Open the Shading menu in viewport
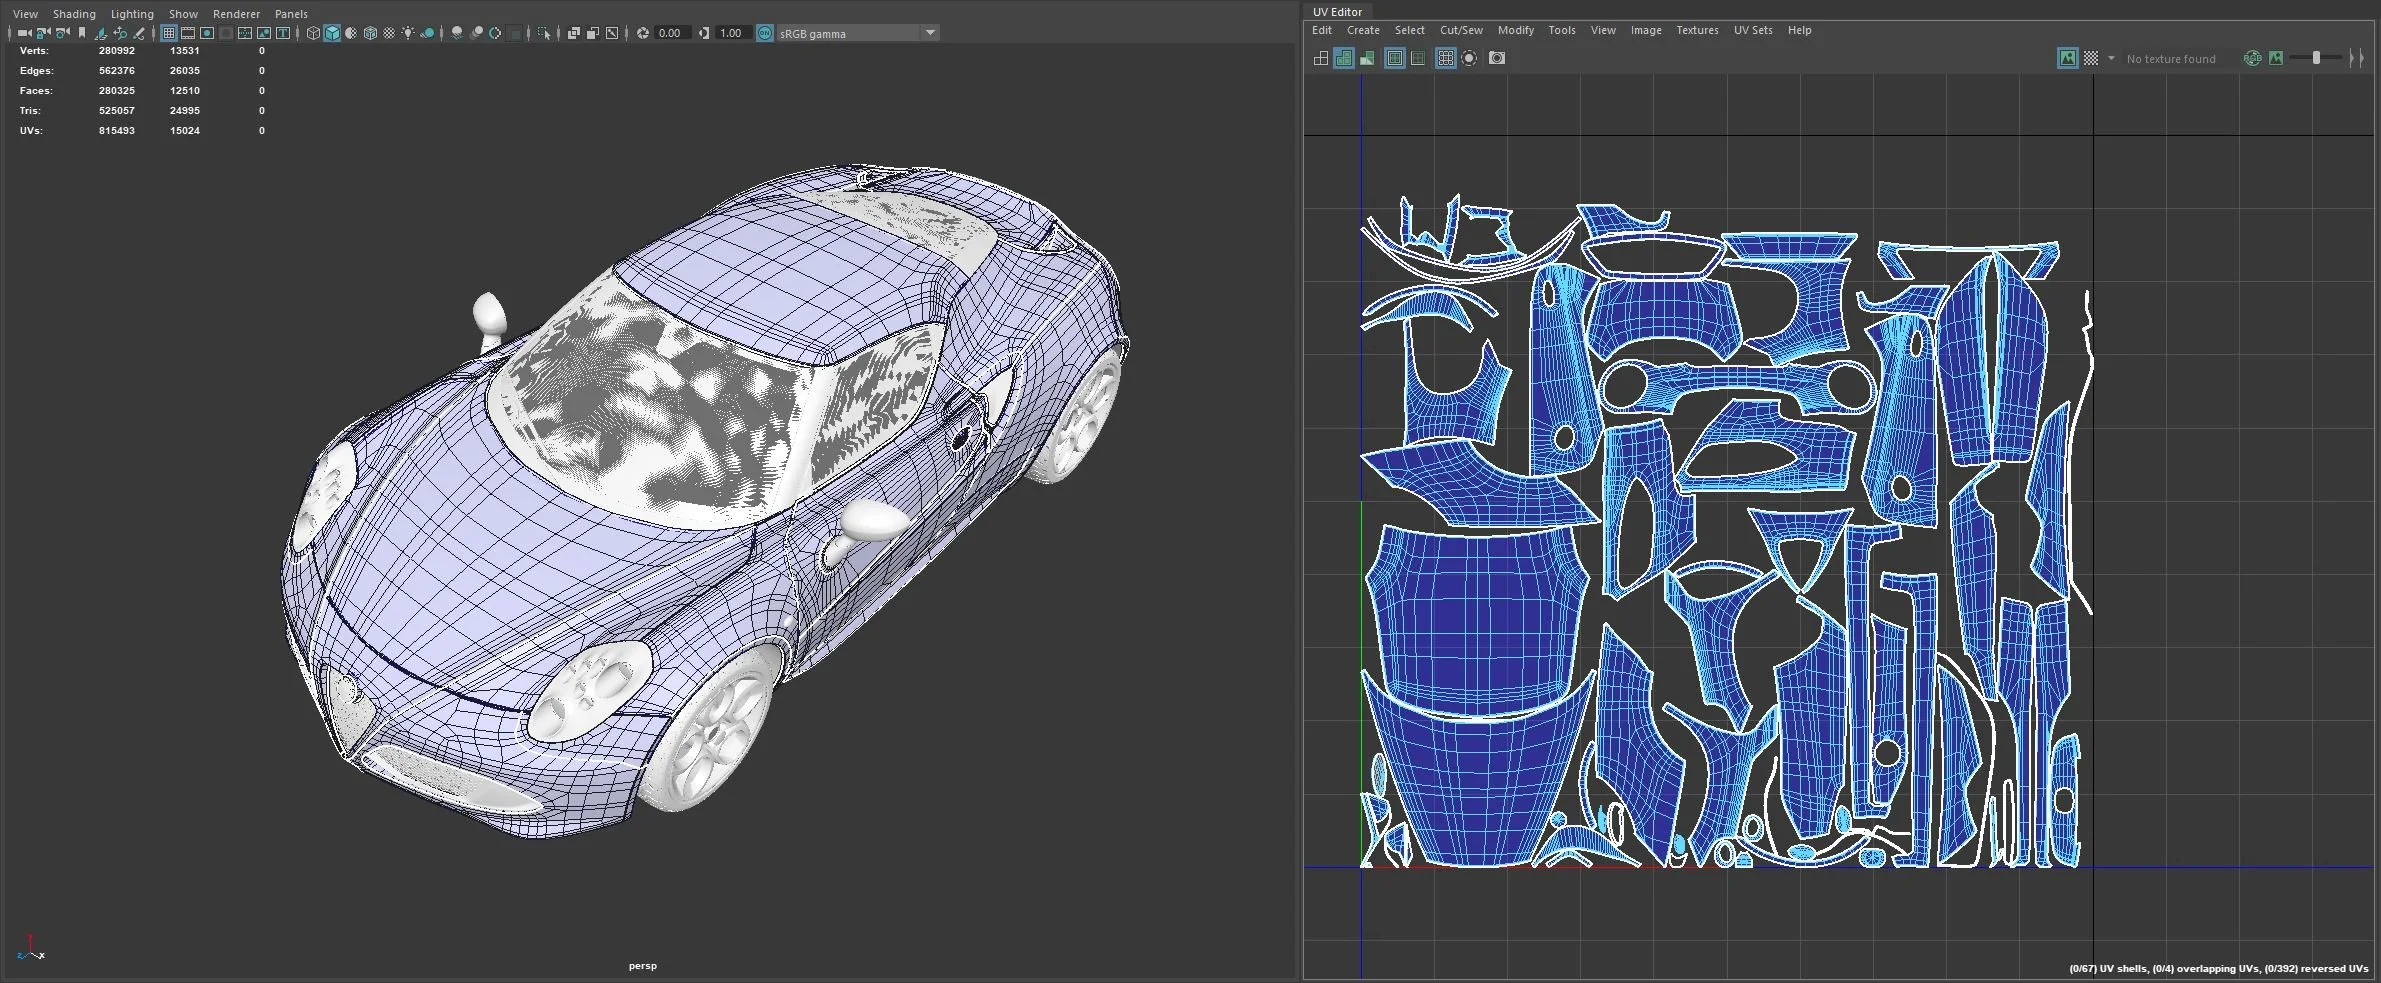 coord(74,14)
